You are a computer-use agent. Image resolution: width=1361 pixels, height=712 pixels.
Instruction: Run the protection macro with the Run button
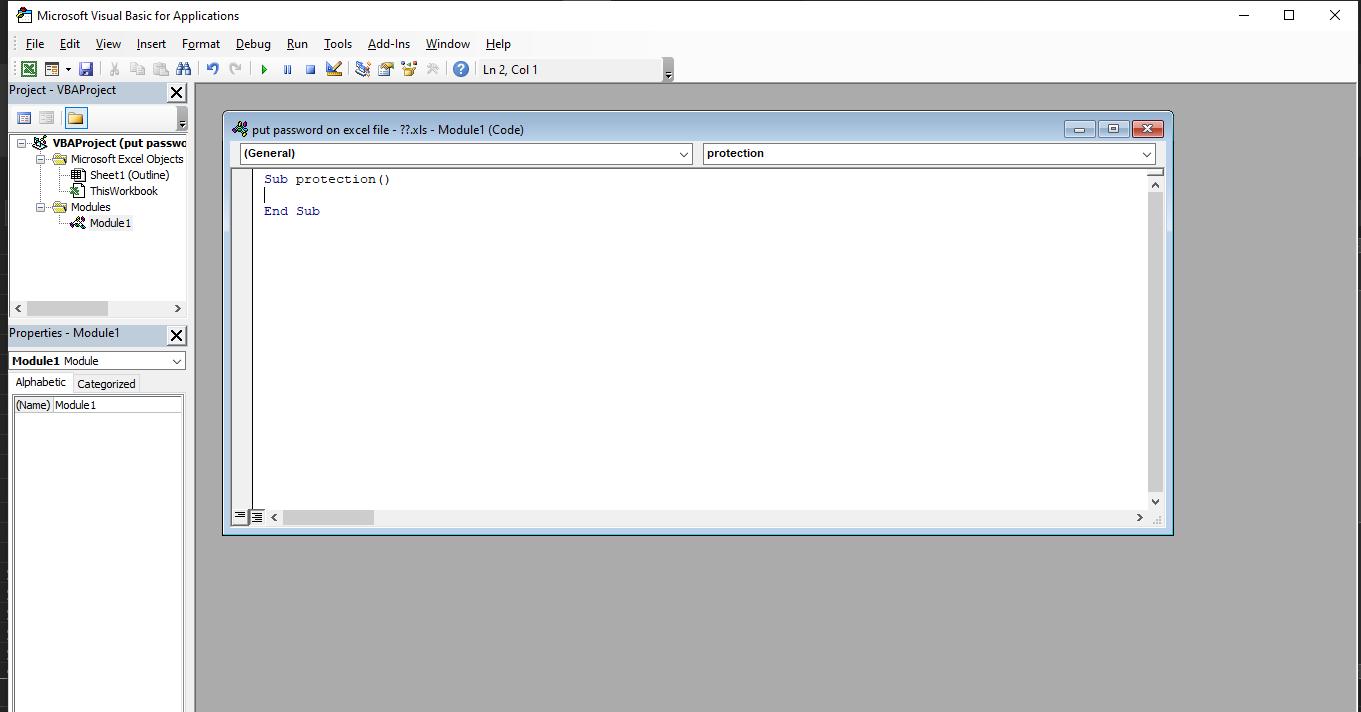pyautogui.click(x=263, y=68)
